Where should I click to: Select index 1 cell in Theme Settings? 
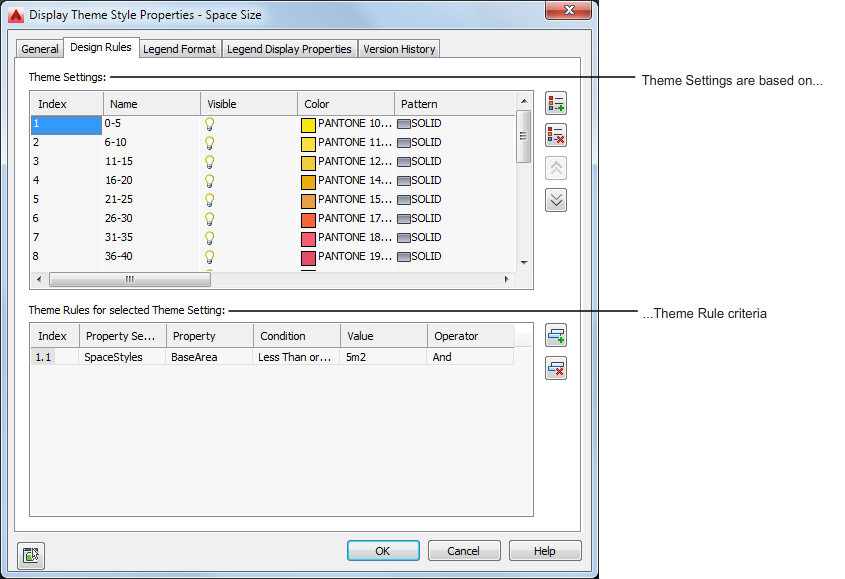click(66, 124)
